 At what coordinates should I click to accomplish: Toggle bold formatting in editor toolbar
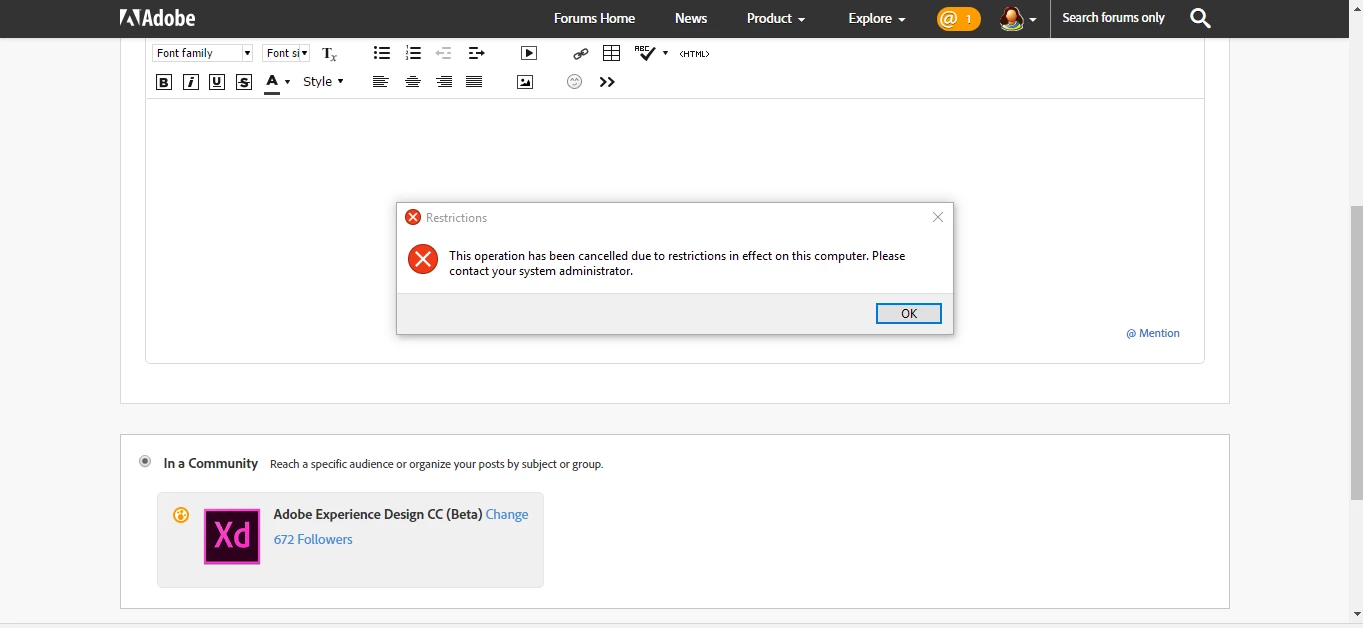point(164,82)
